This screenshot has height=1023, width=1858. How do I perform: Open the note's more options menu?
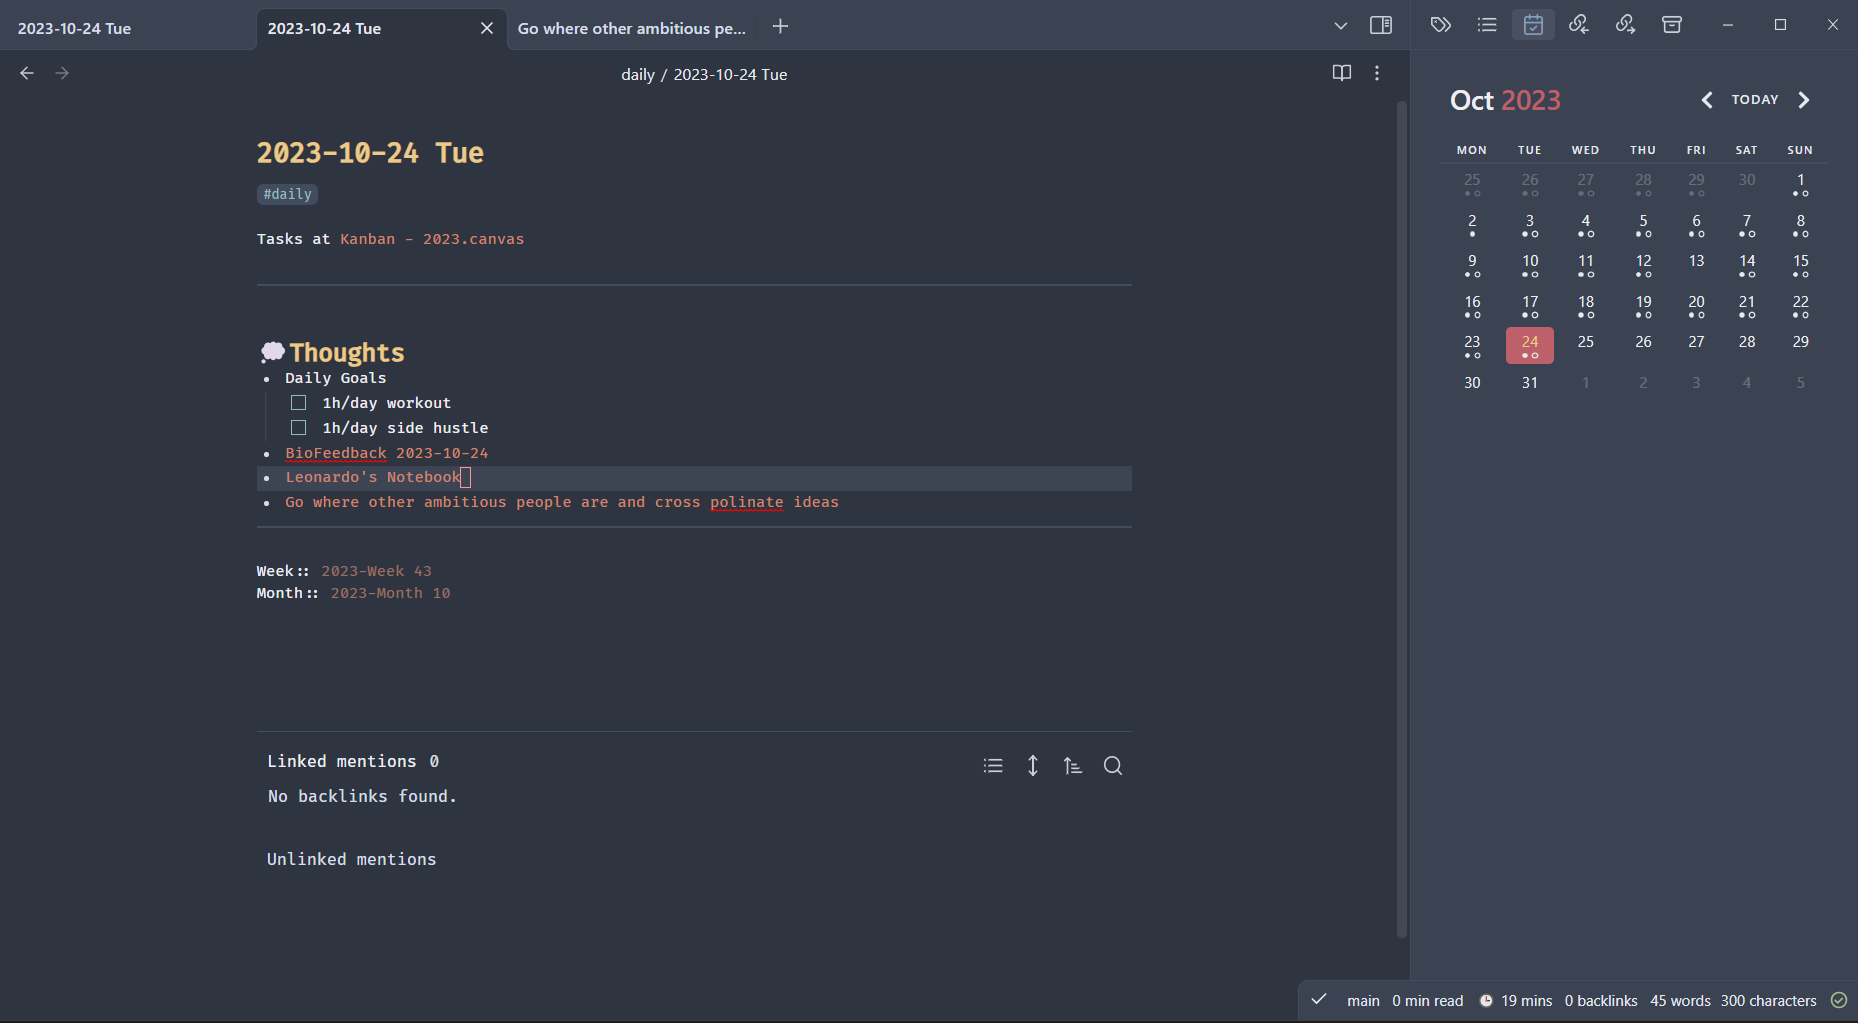[x=1377, y=73]
